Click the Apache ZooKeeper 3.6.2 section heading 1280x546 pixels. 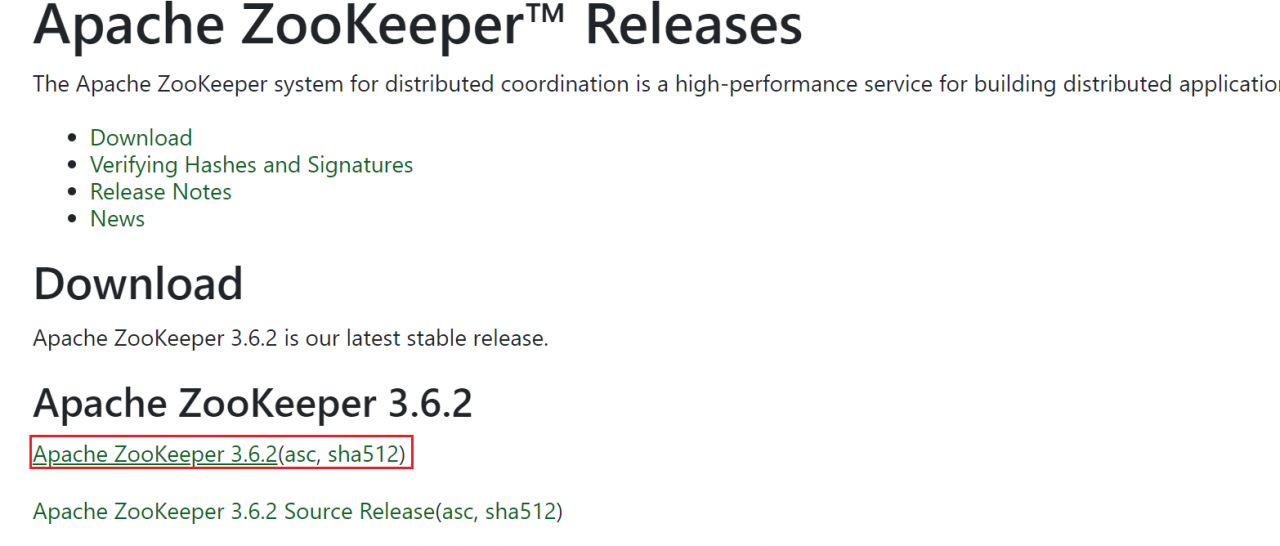click(252, 403)
